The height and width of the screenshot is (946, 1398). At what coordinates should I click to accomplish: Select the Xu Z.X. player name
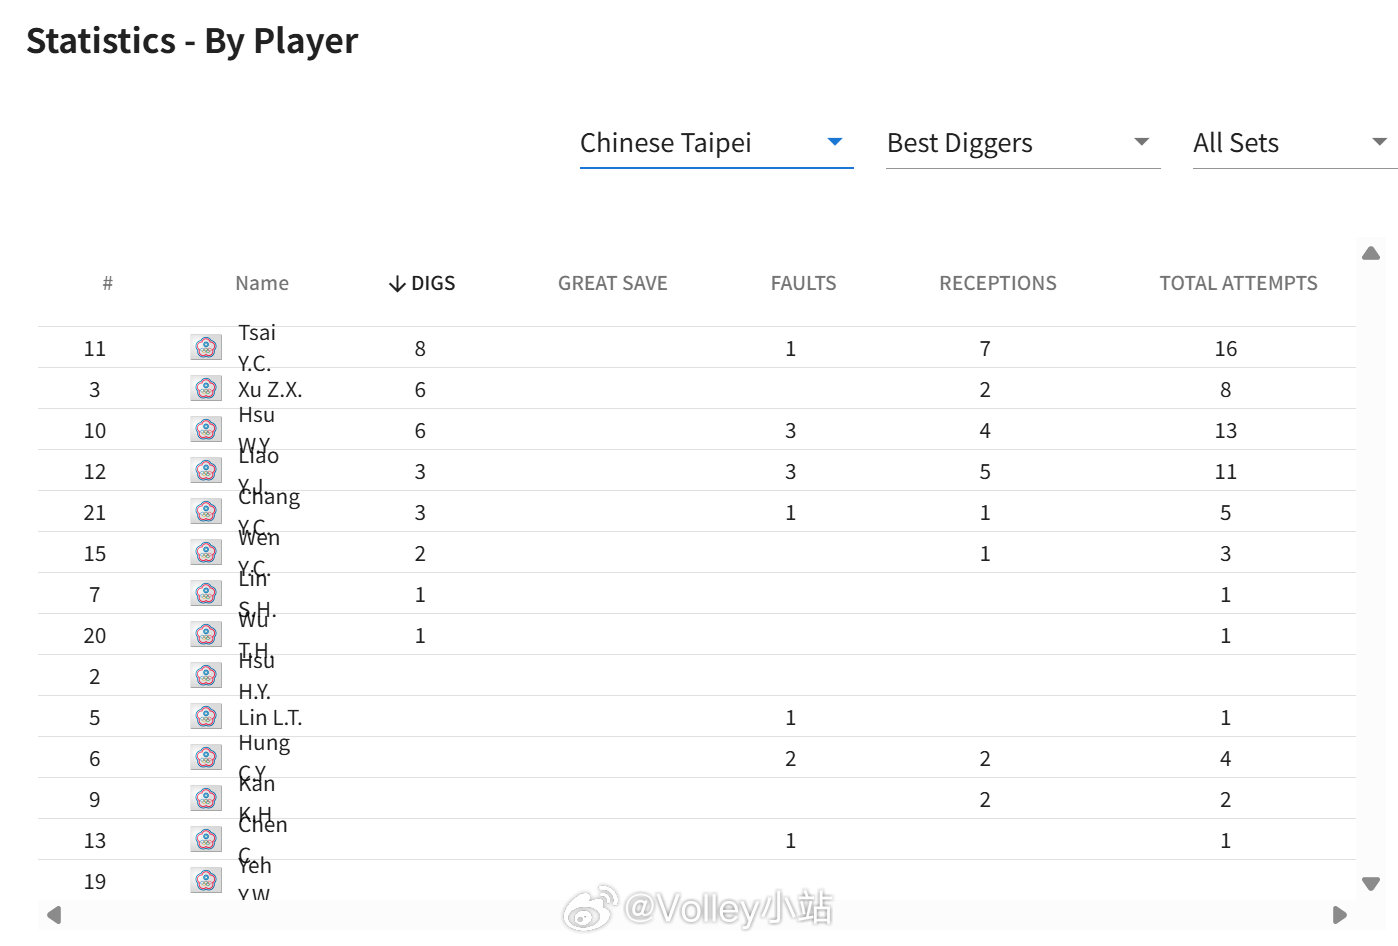click(270, 390)
